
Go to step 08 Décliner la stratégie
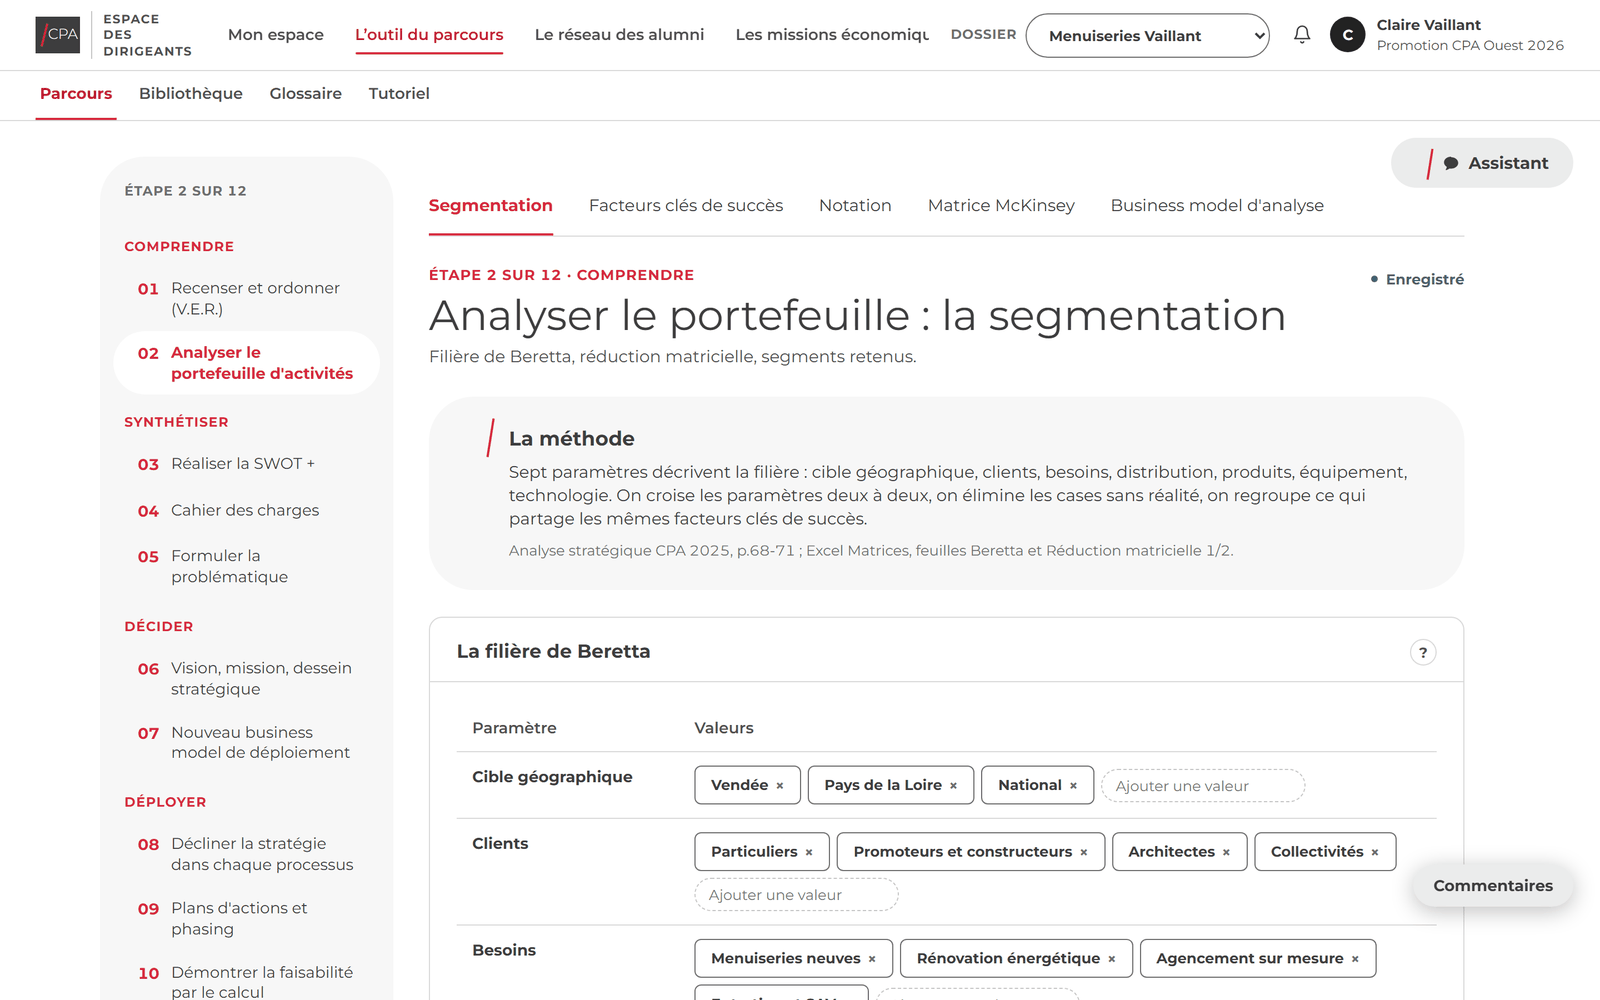tap(247, 855)
